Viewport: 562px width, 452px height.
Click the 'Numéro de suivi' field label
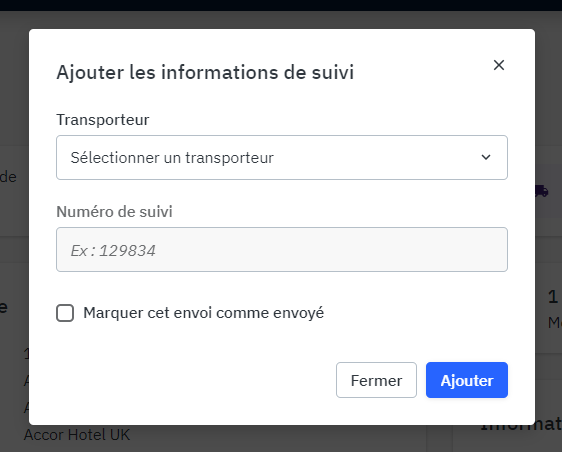click(114, 211)
